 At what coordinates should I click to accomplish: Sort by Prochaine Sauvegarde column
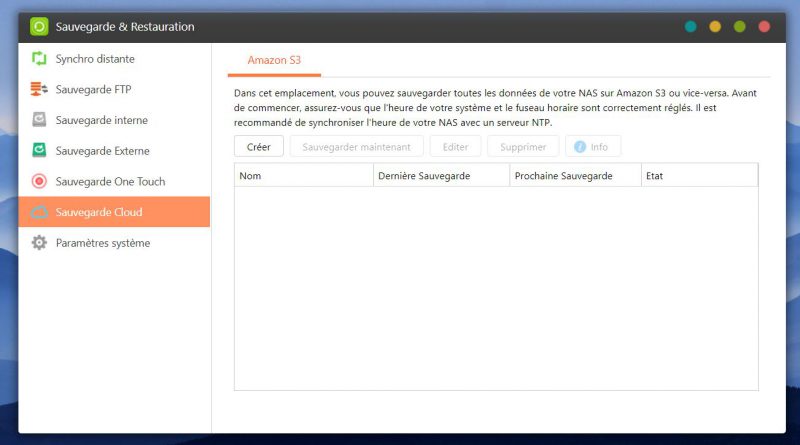tap(576, 176)
